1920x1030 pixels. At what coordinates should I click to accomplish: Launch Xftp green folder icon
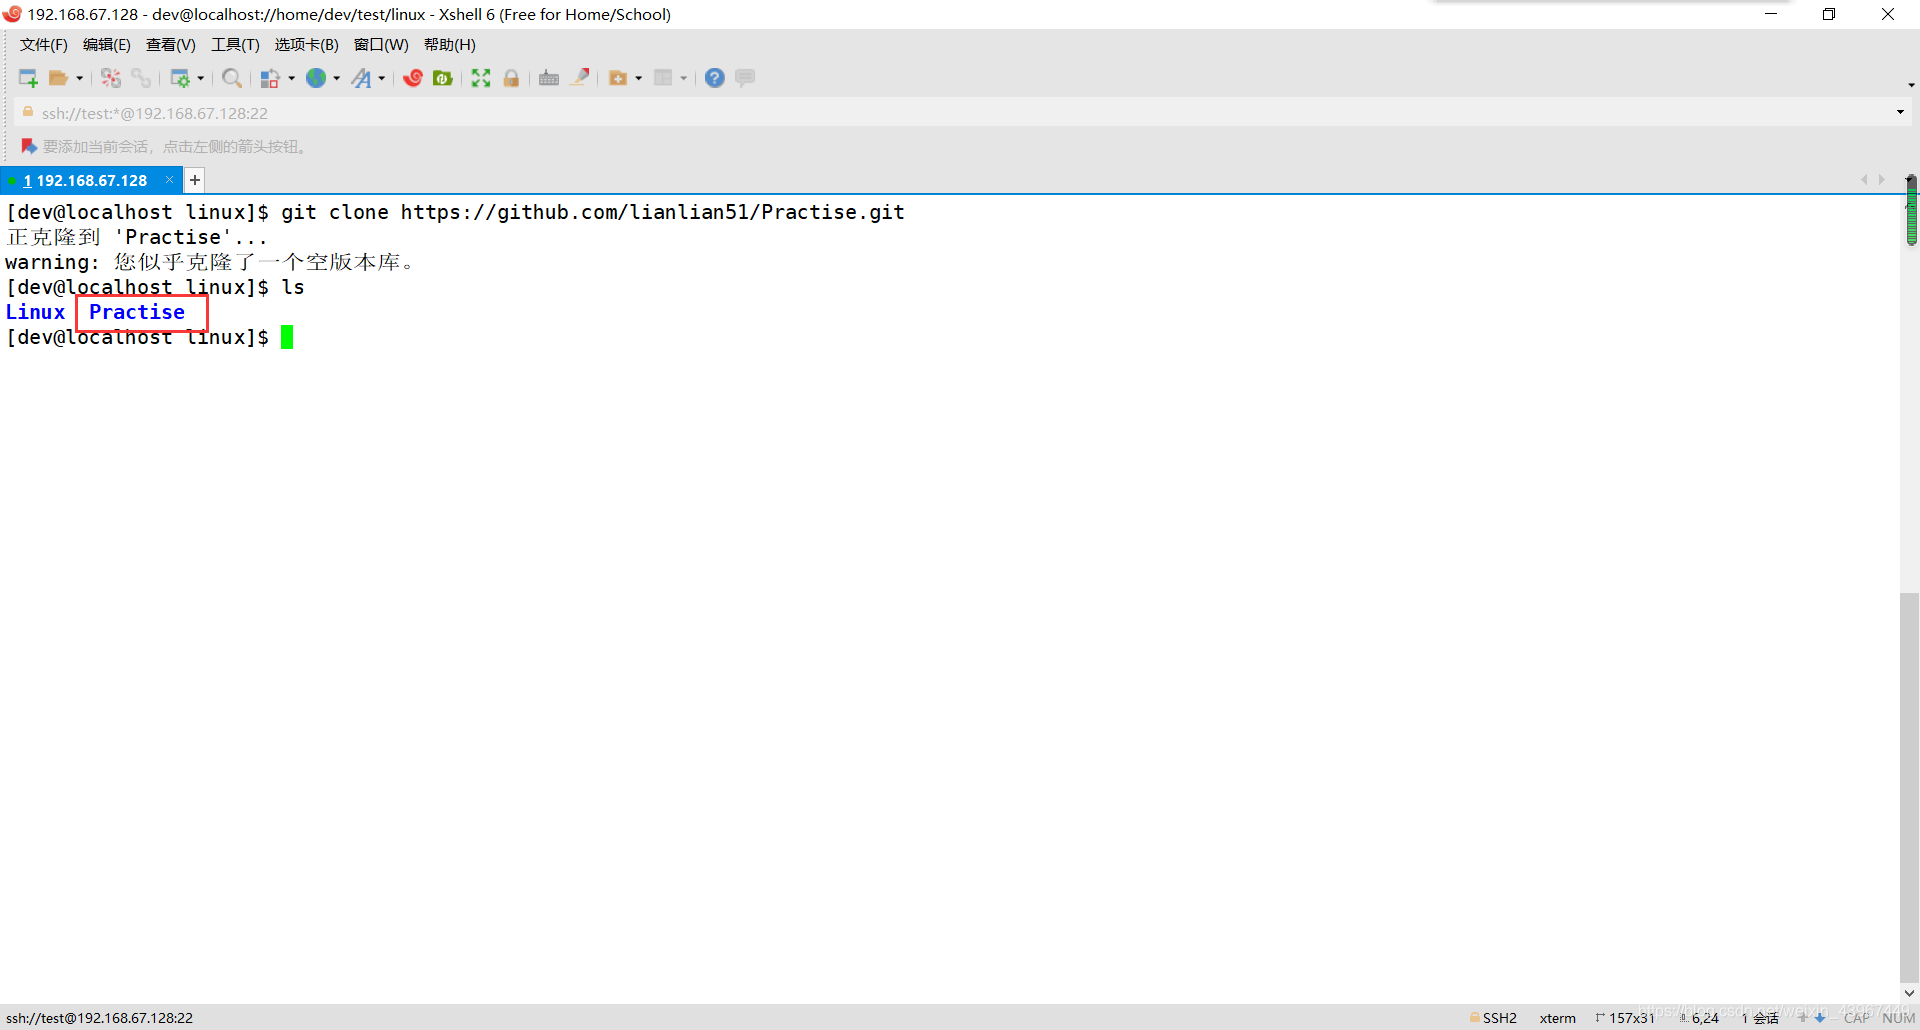coord(443,78)
